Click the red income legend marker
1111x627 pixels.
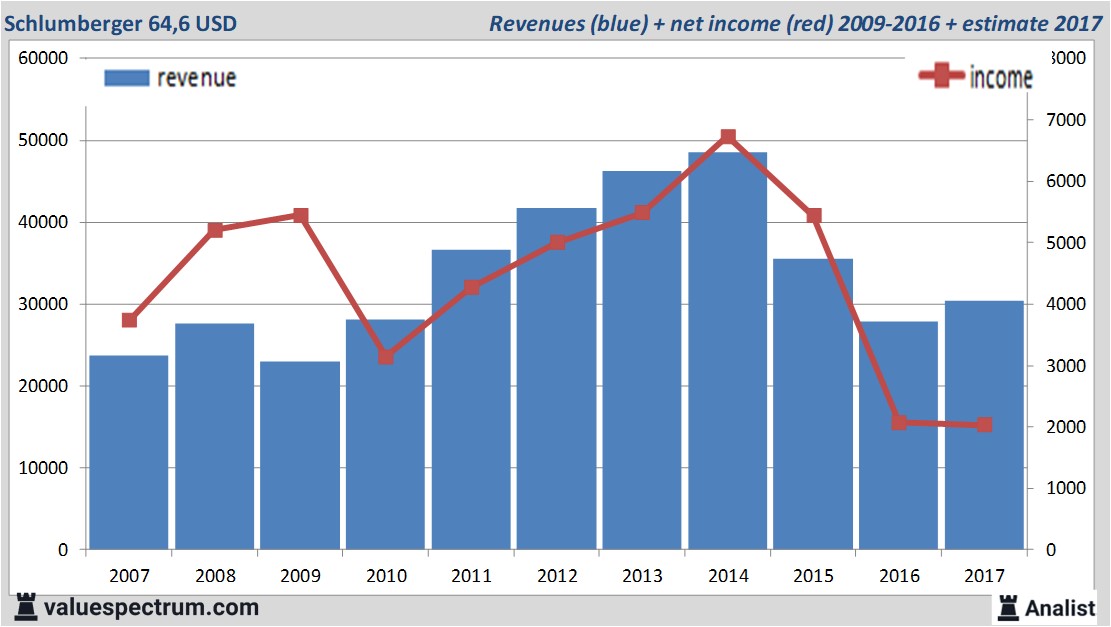(942, 75)
